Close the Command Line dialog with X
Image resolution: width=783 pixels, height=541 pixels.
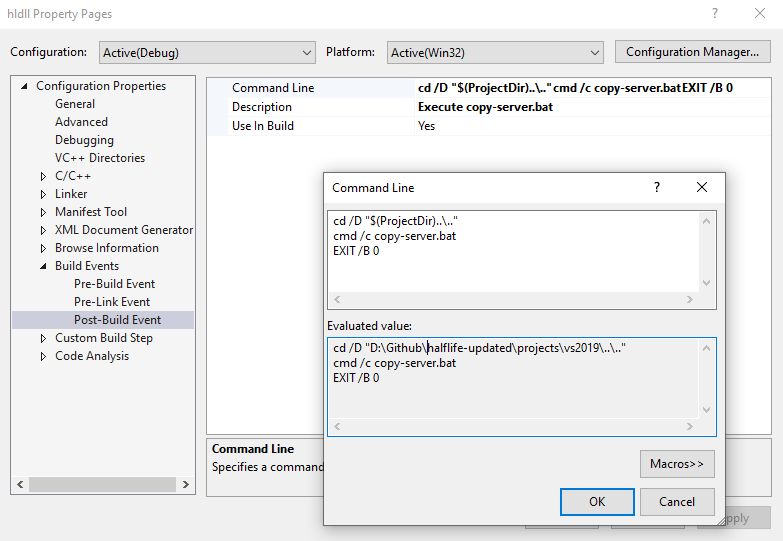coord(702,187)
